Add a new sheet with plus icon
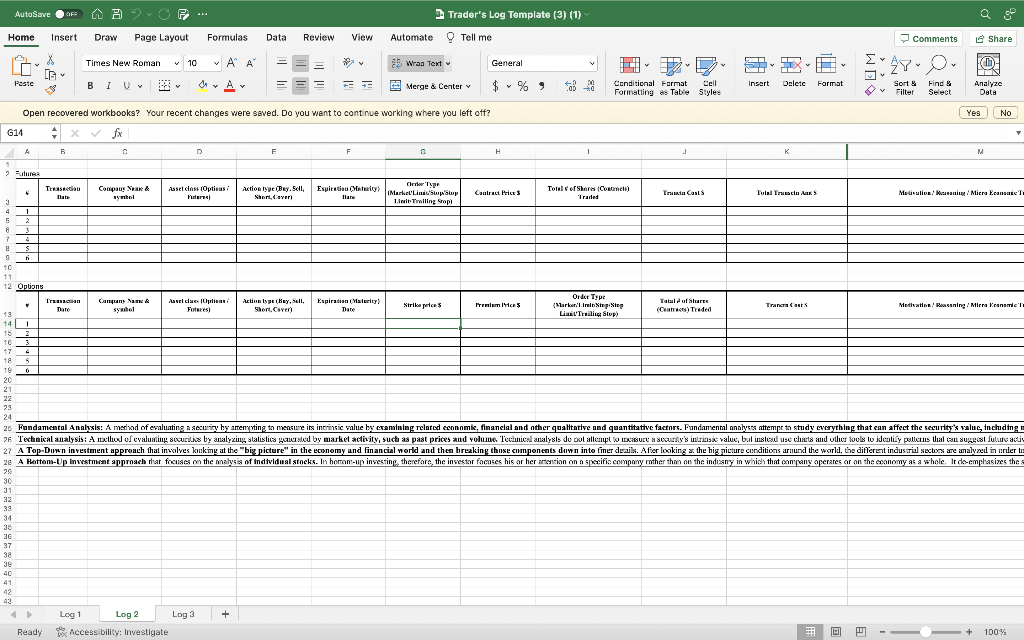Image resolution: width=1024 pixels, height=640 pixels. 225,614
